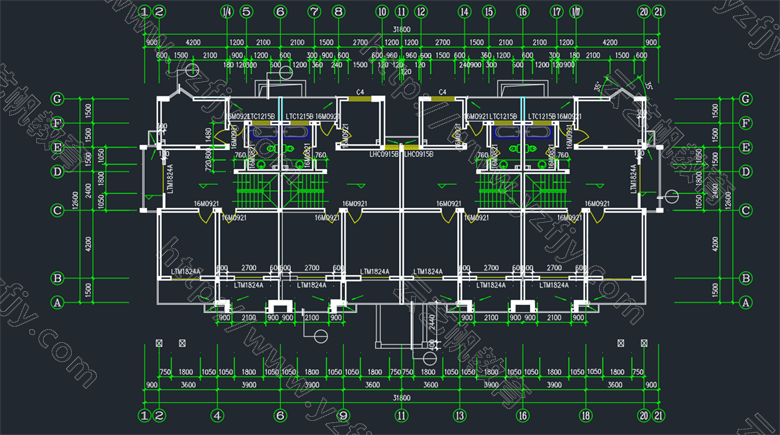Select axis bubble B on the left side
780x435 pixels.
point(58,278)
